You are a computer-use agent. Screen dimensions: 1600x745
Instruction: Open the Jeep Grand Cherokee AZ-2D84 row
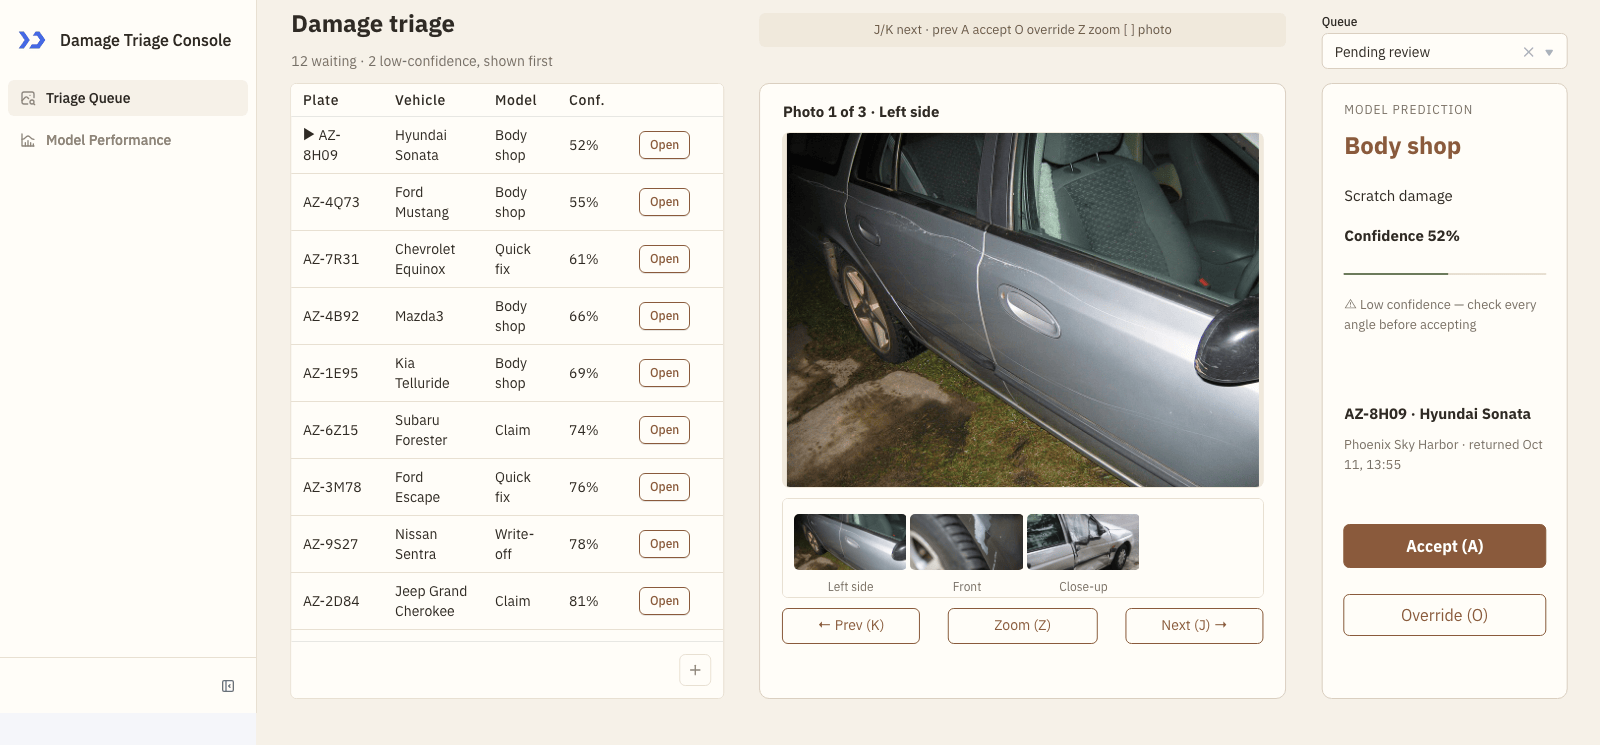(x=664, y=601)
